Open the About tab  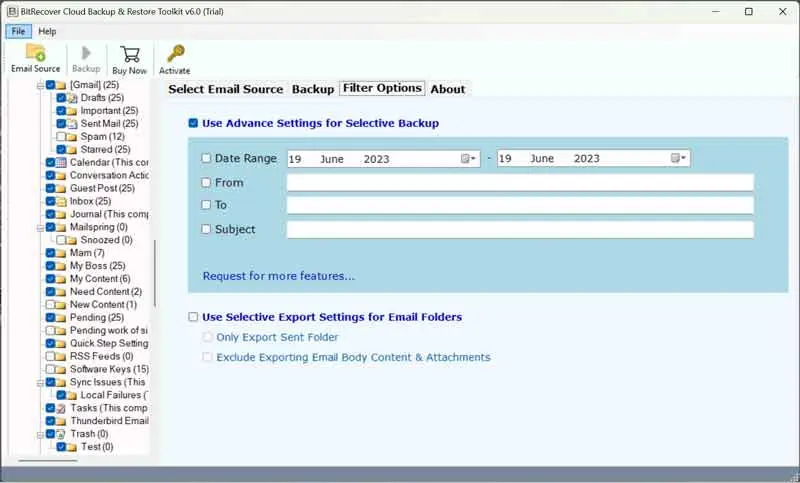[x=447, y=89]
